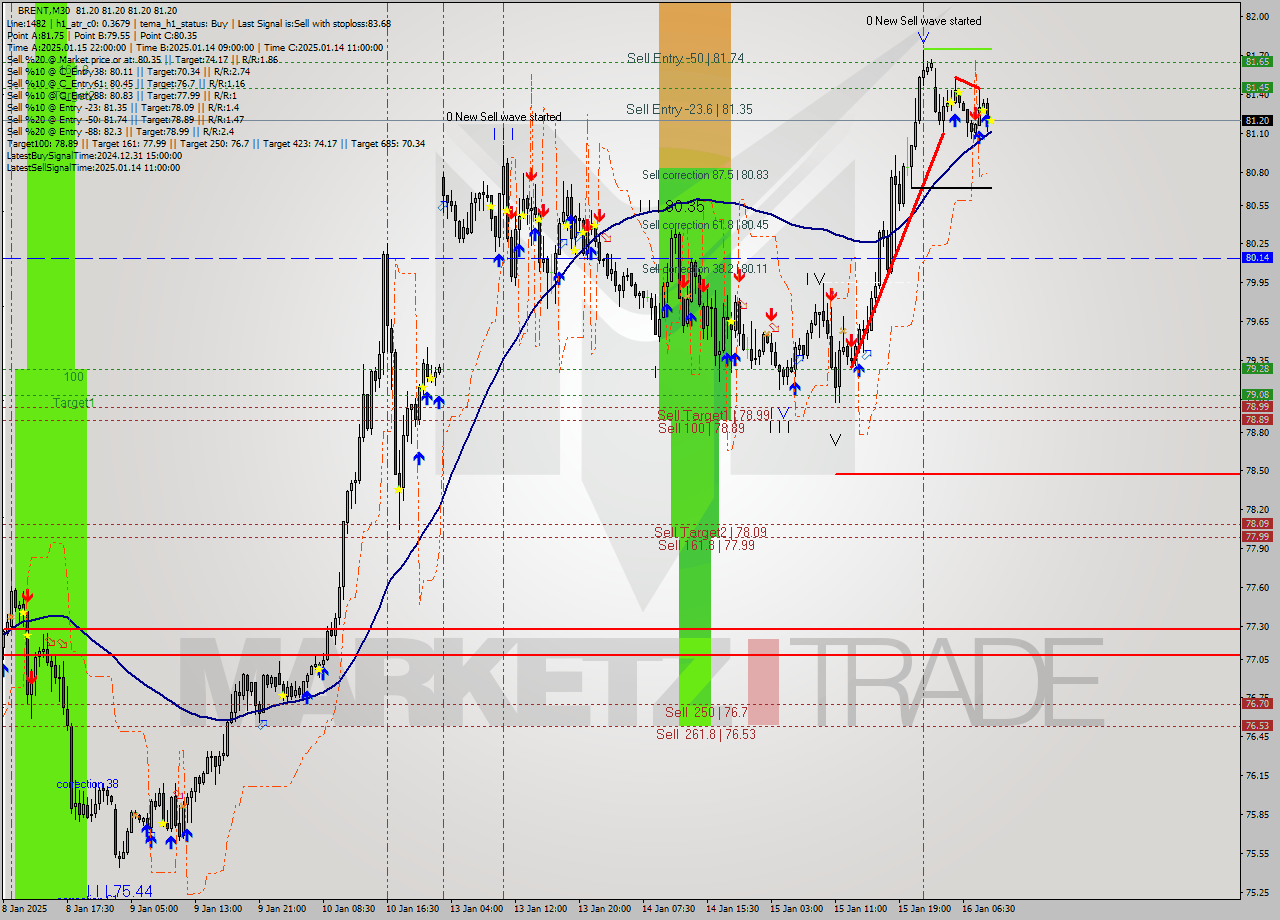
Task: Click red 78.09 tag on price axis
Action: tap(1257, 523)
